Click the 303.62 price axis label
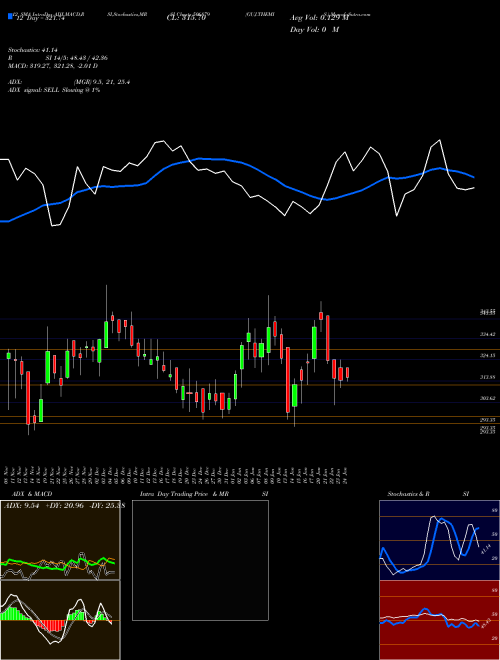Image resolution: width=500 pixels, height=660 pixels. click(487, 398)
